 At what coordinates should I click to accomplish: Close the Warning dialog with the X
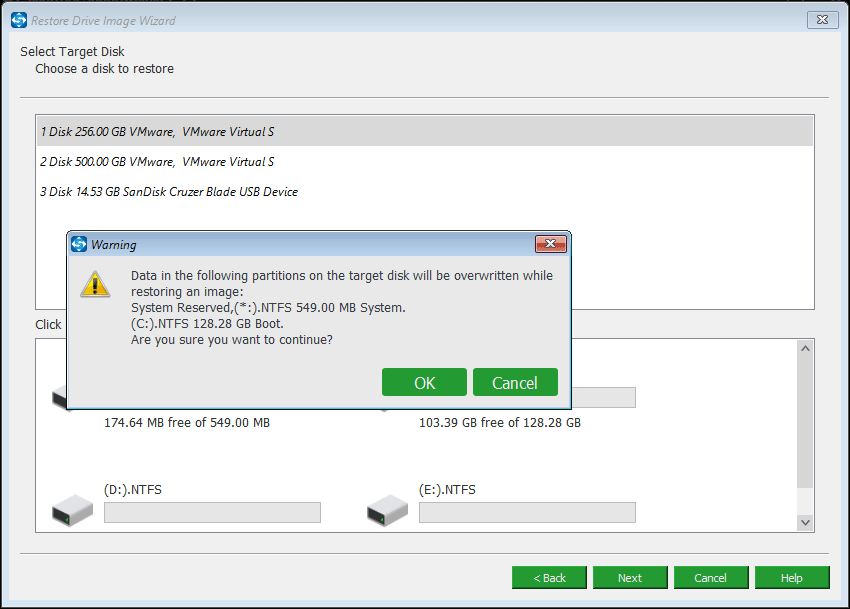pyautogui.click(x=551, y=244)
